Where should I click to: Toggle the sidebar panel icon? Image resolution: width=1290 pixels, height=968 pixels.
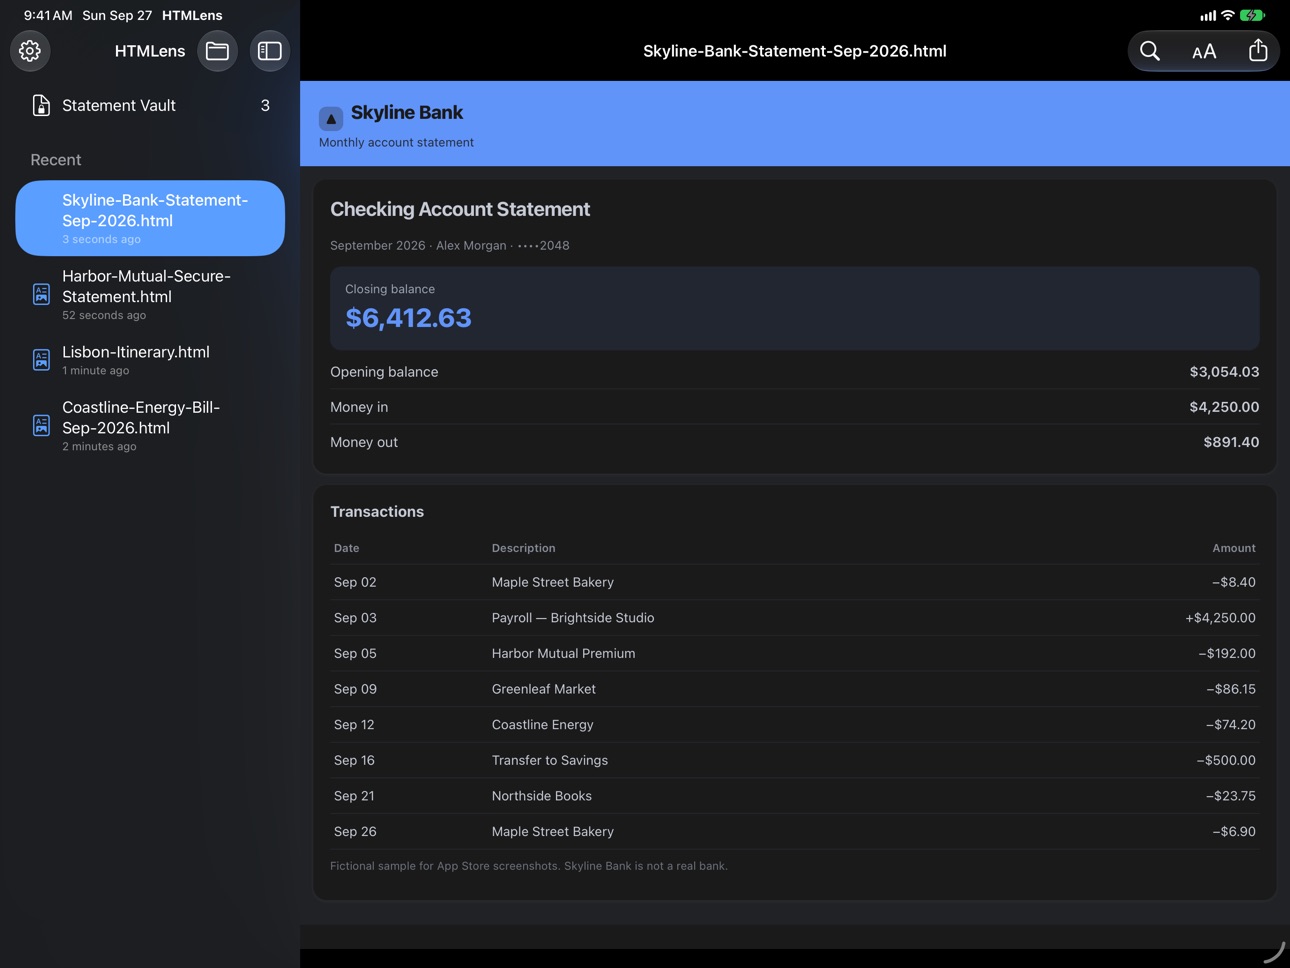(270, 51)
